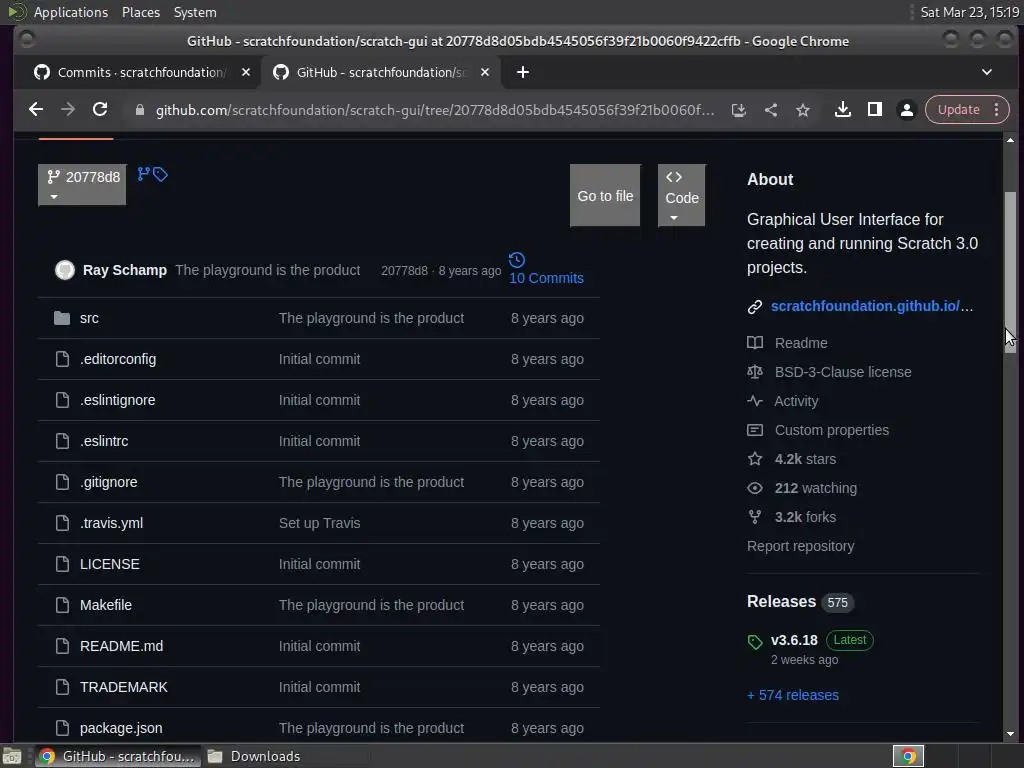Open the LICENSE file
The height and width of the screenshot is (768, 1024).
[x=110, y=564]
